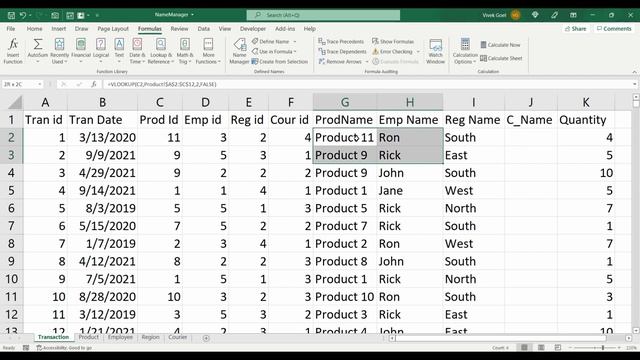The height and width of the screenshot is (360, 640).
Task: Add a new sheet with the plus button
Action: [x=206, y=338]
